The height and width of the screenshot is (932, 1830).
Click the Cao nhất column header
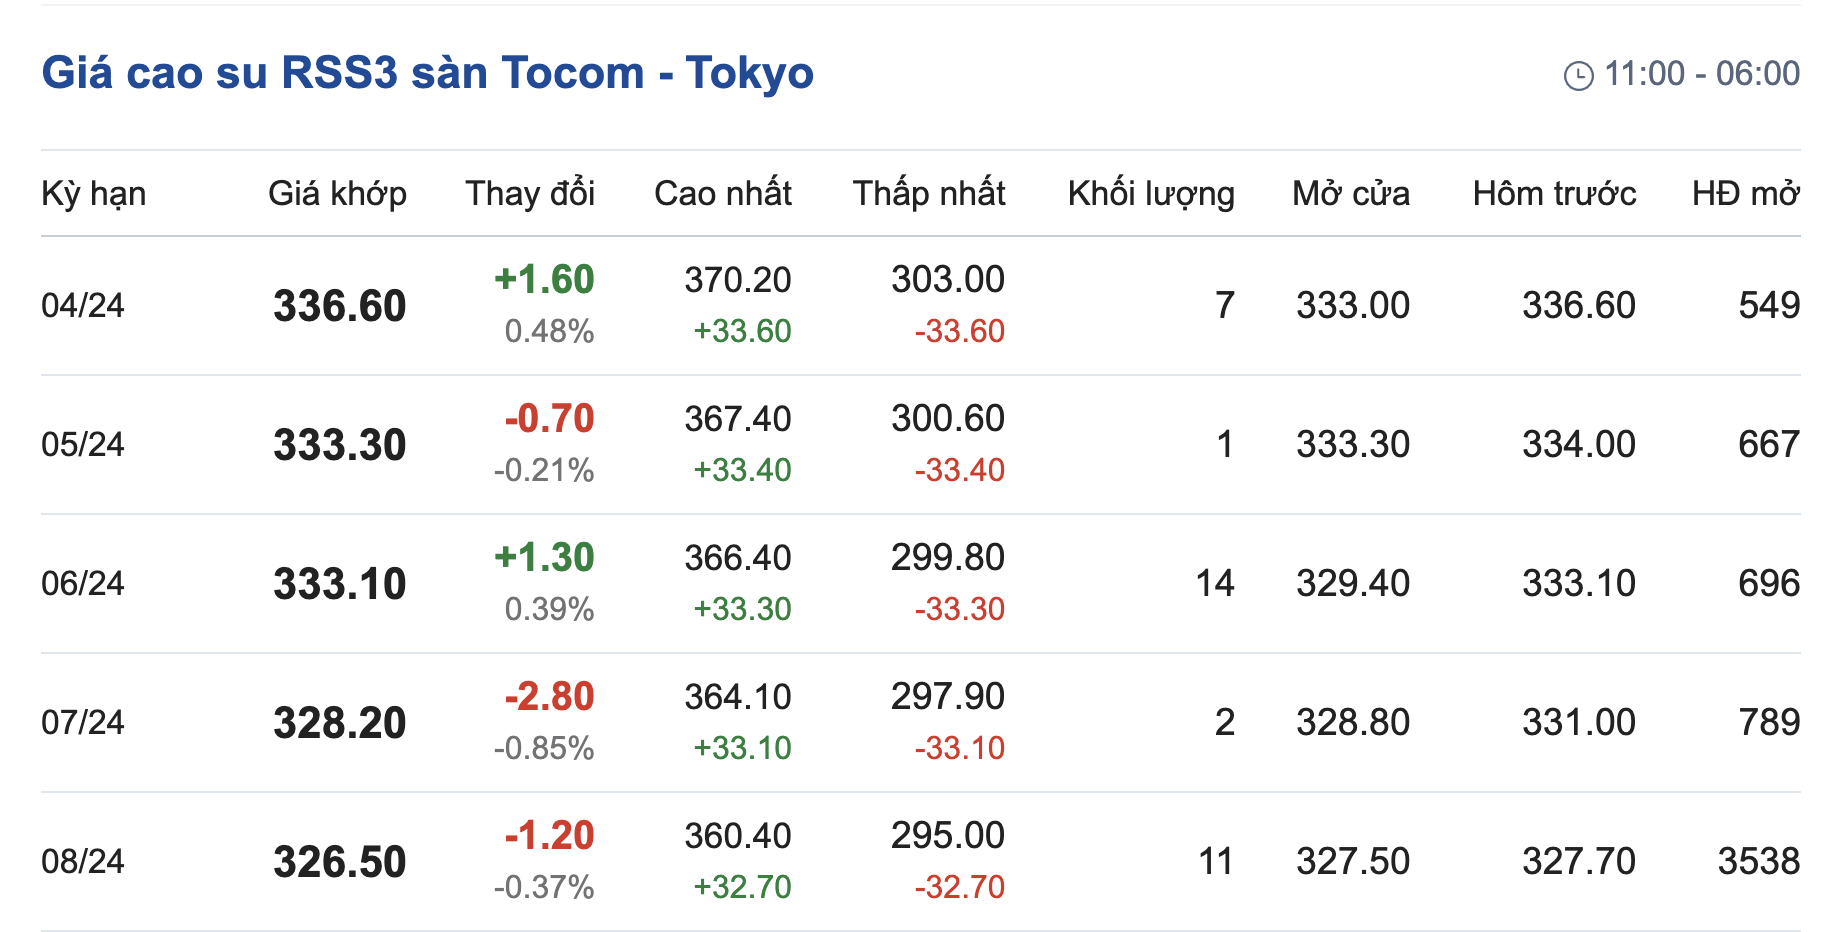(722, 193)
